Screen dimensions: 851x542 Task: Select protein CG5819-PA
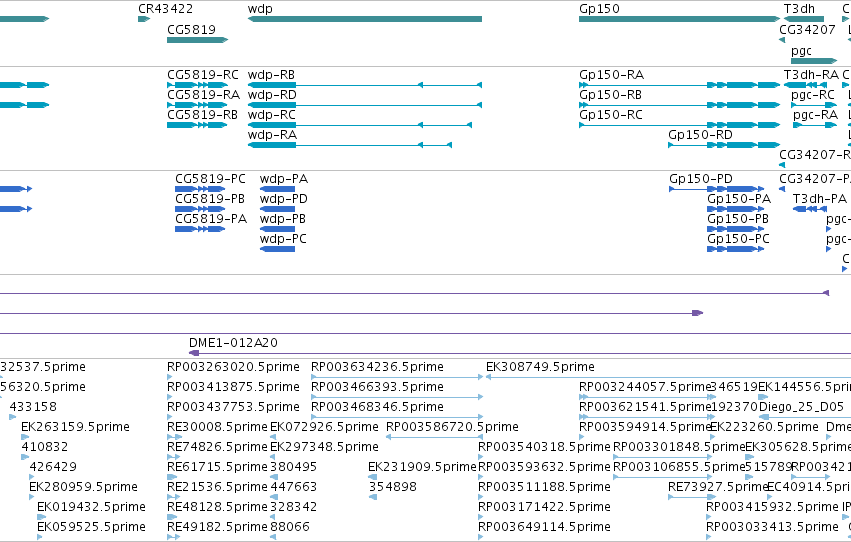pos(200,229)
